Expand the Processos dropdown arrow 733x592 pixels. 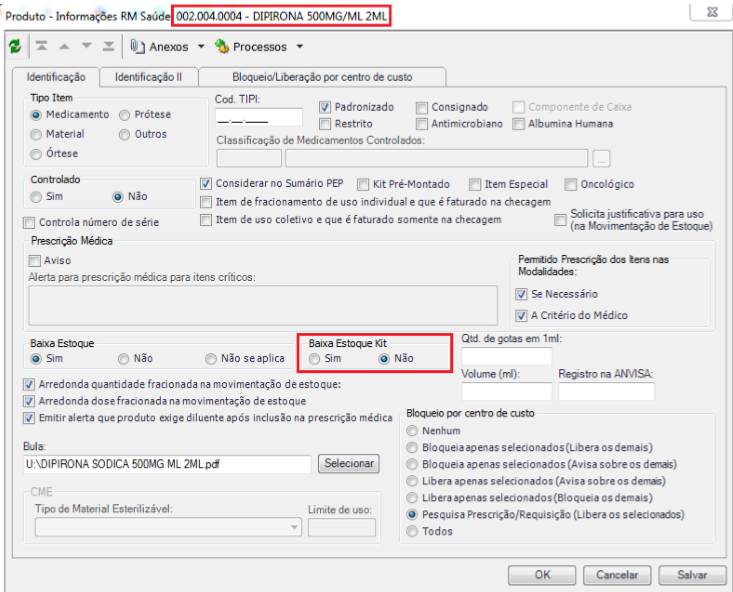click(300, 46)
